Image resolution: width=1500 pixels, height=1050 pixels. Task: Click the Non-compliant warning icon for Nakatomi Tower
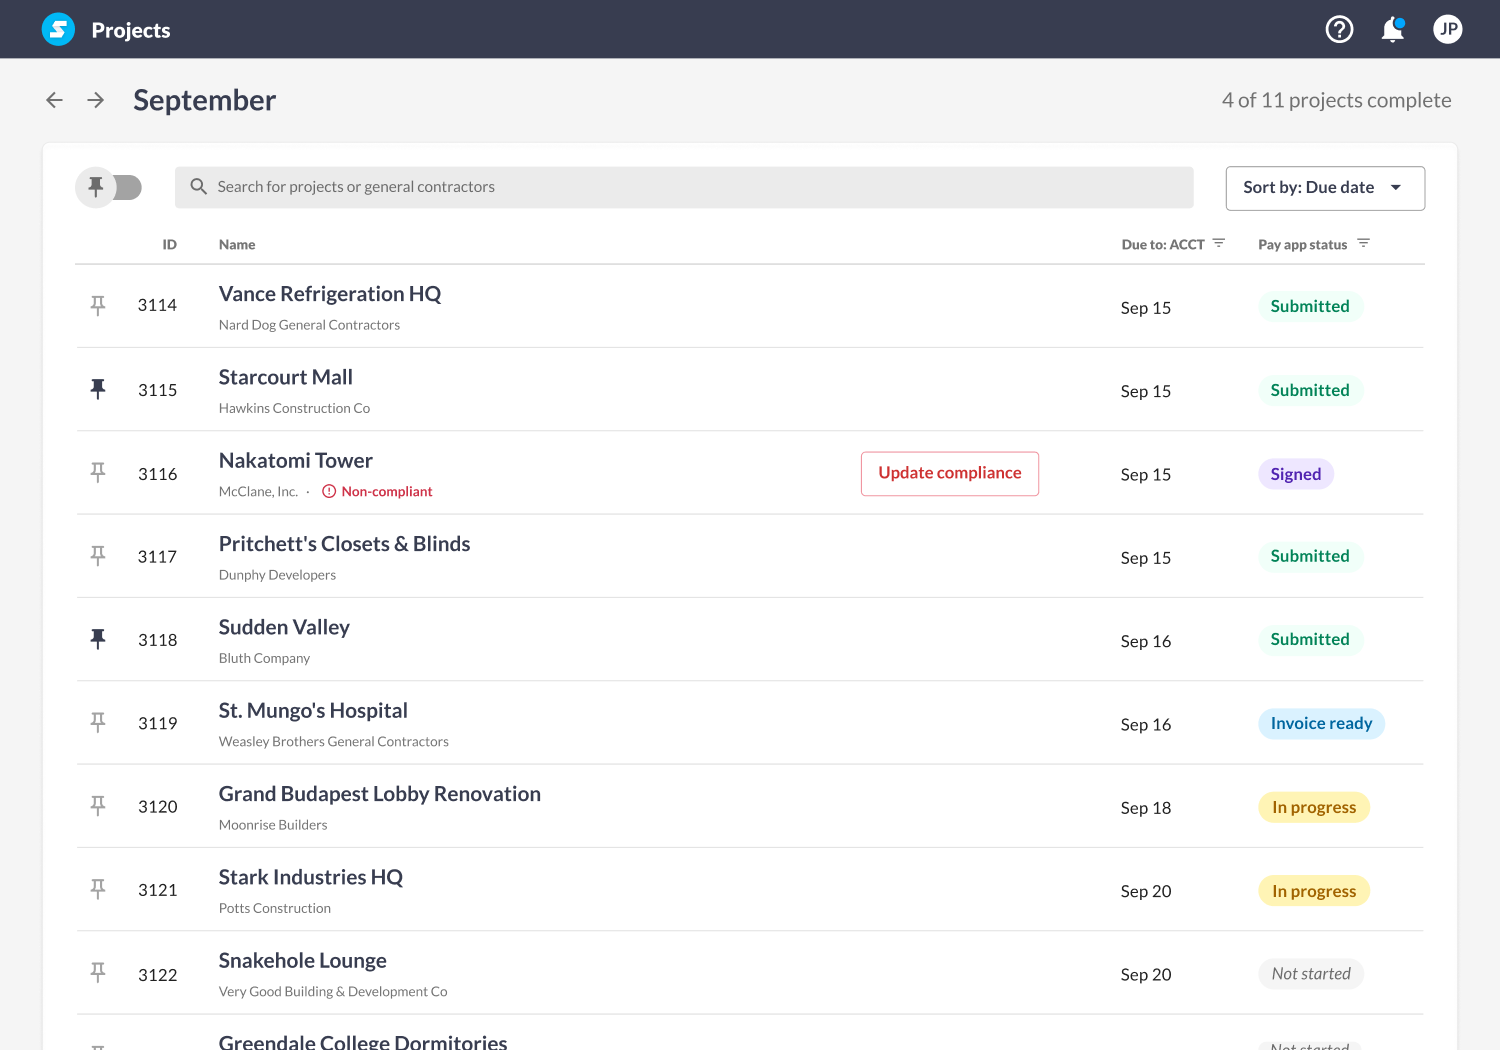point(330,491)
